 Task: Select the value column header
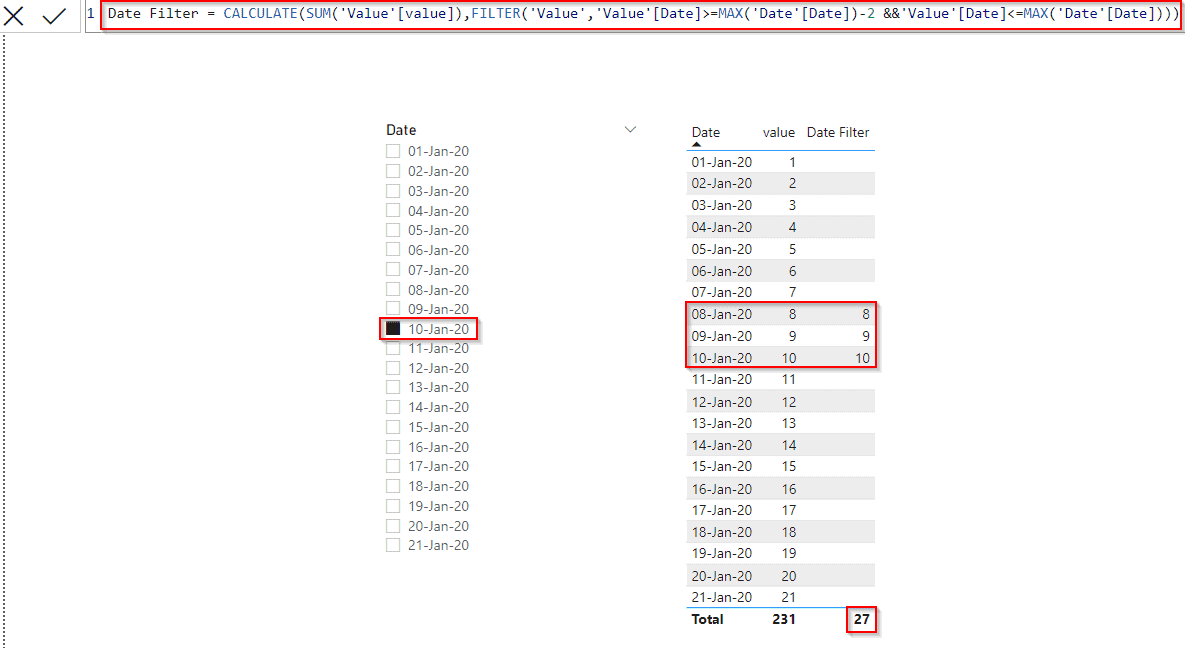[x=778, y=132]
